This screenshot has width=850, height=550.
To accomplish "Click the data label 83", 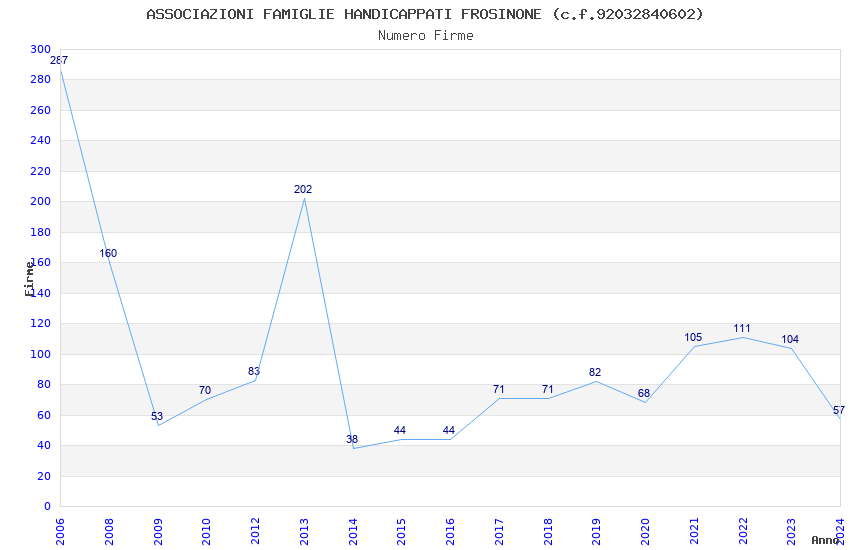I will tap(254, 371).
